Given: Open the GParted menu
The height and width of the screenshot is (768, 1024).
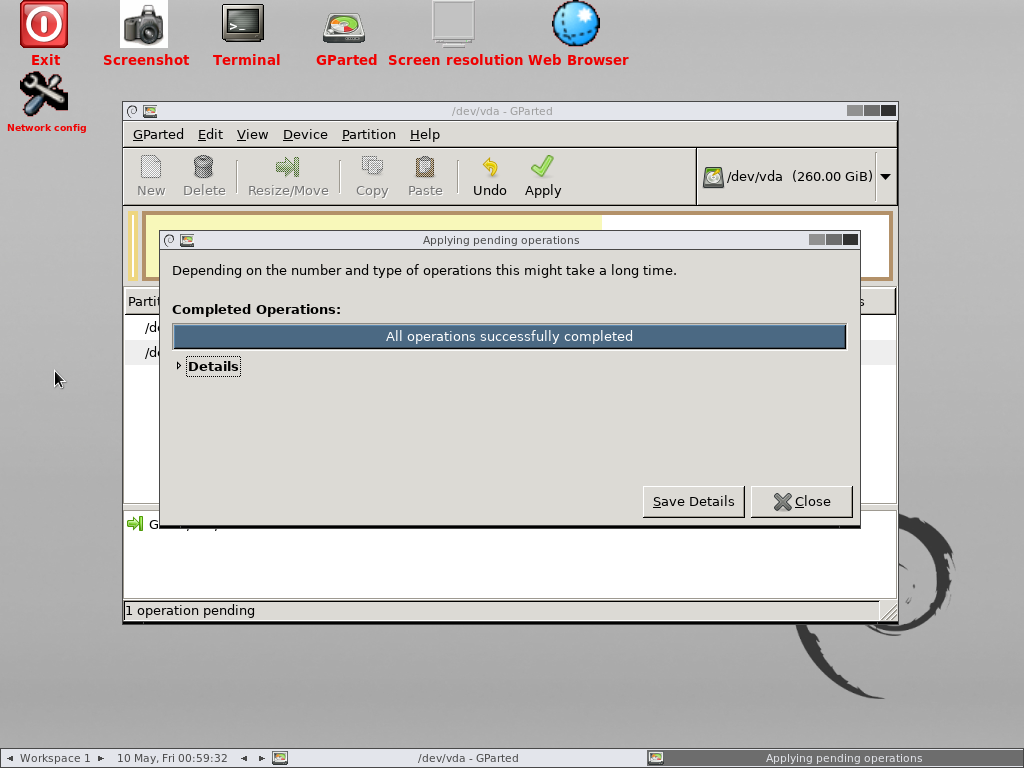Looking at the screenshot, I should 158,134.
